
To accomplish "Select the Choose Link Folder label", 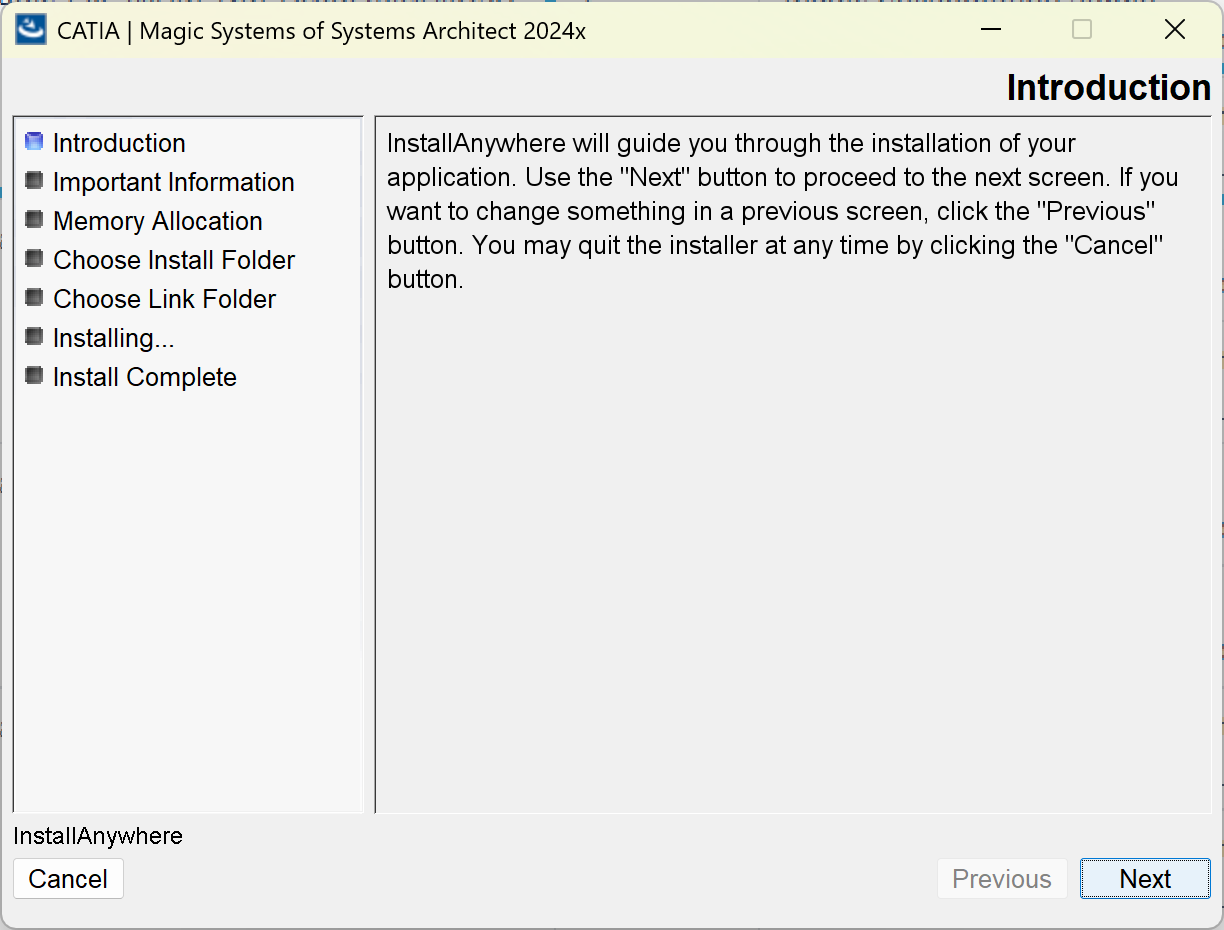I will tap(165, 299).
